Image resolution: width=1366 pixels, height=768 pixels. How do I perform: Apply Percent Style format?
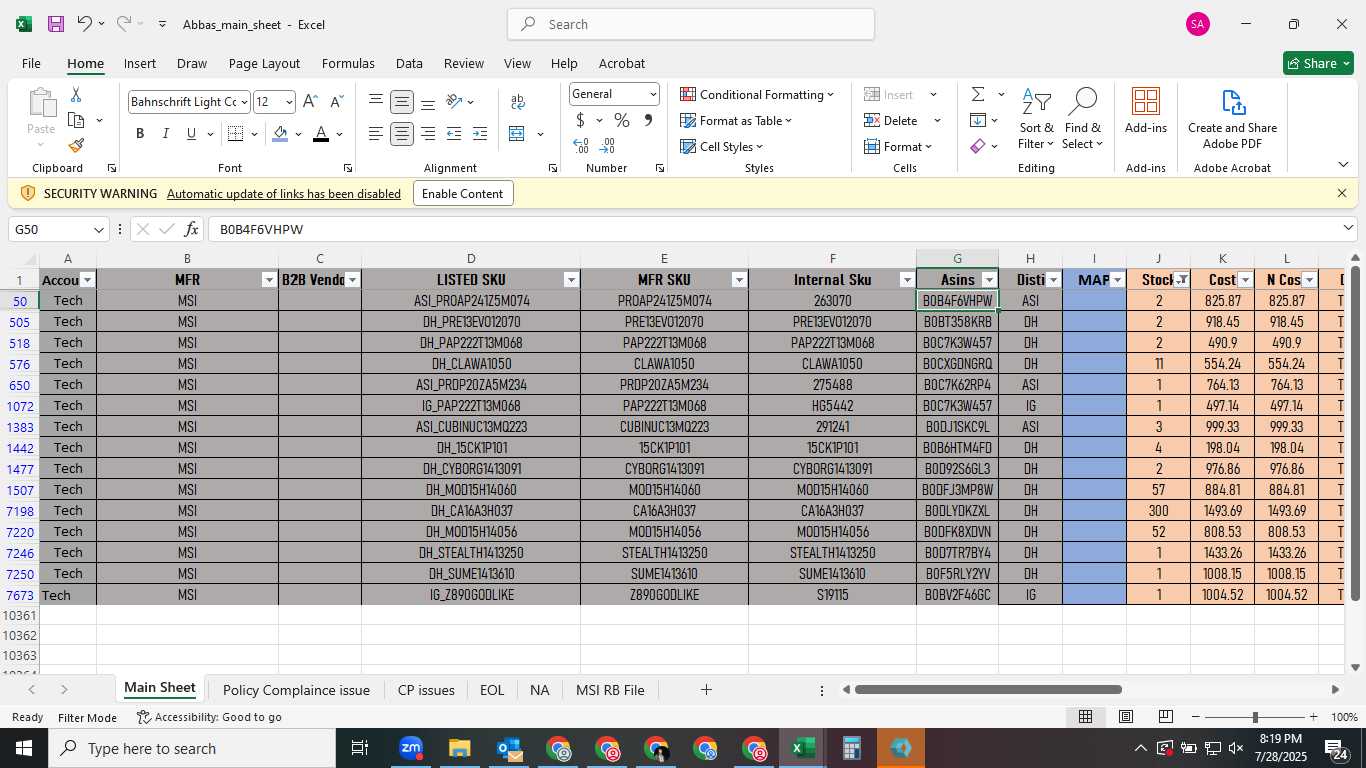coord(622,120)
